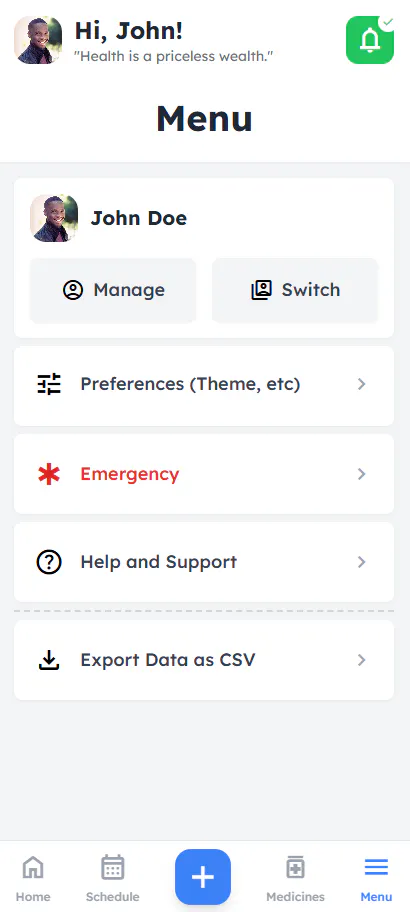
Task: Go to the Medicines tab
Action: pyautogui.click(x=295, y=878)
